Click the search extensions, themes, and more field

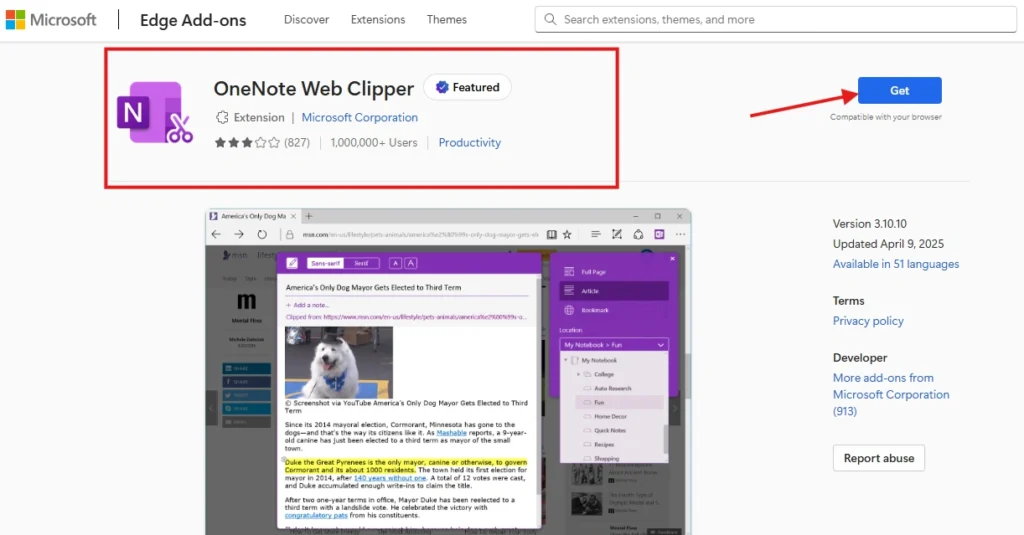pyautogui.click(x=775, y=20)
